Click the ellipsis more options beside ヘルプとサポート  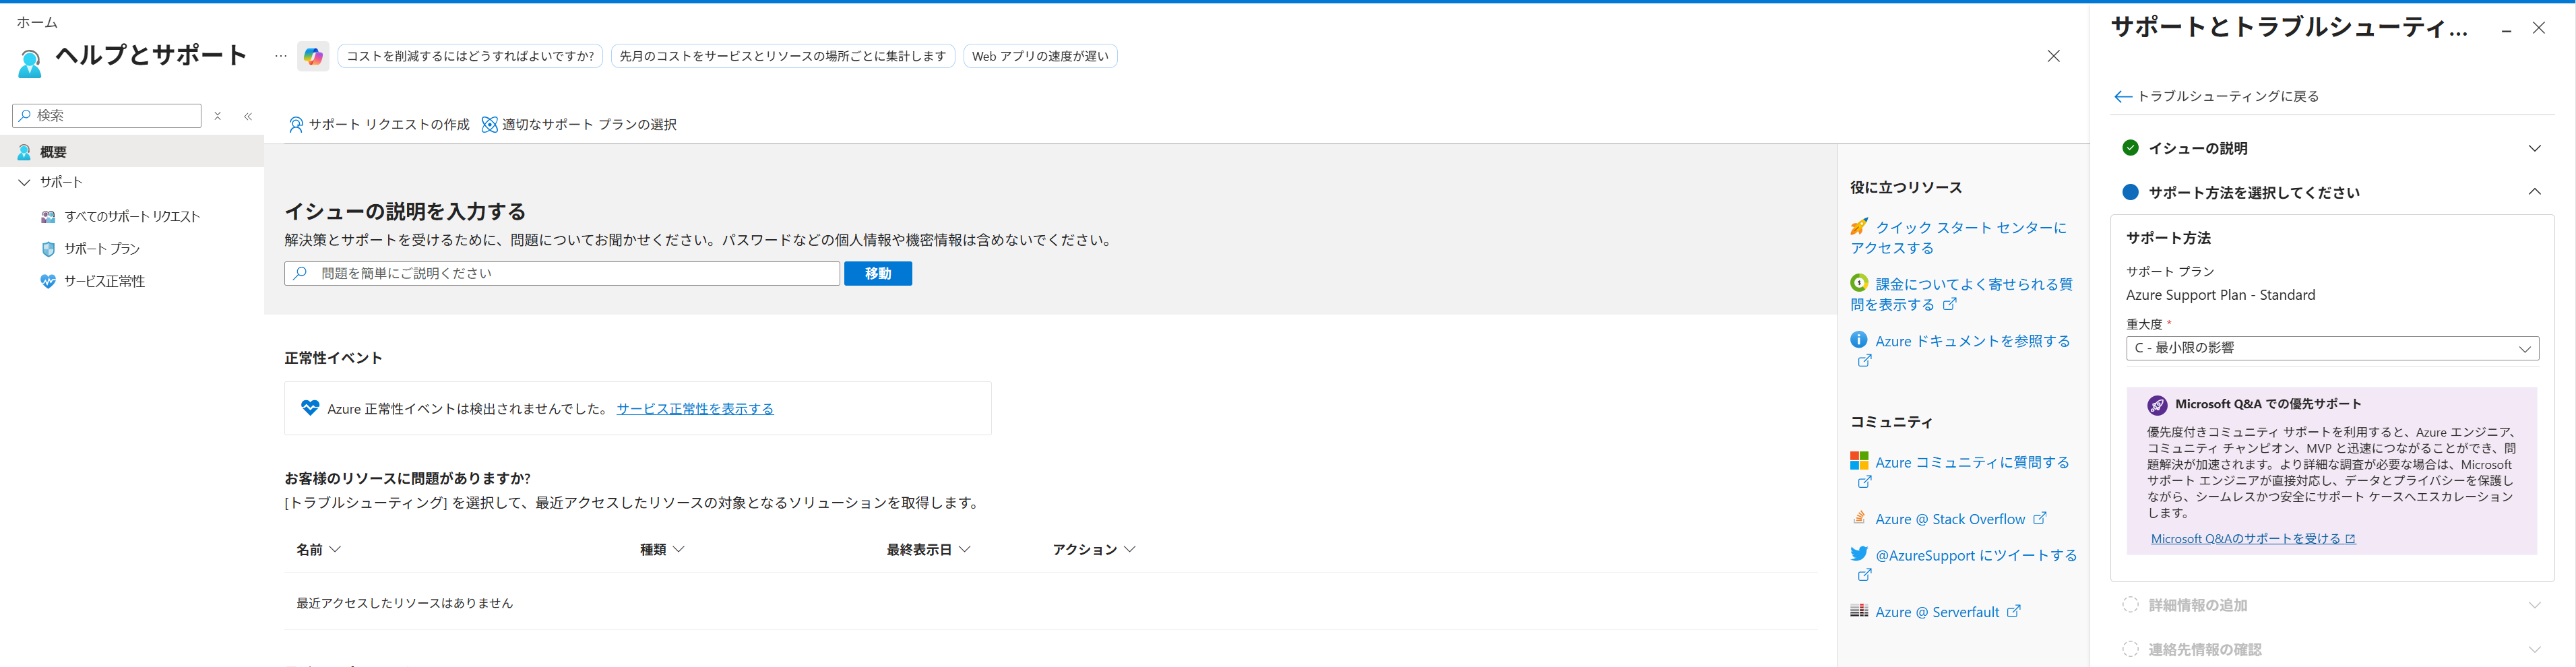coord(280,56)
